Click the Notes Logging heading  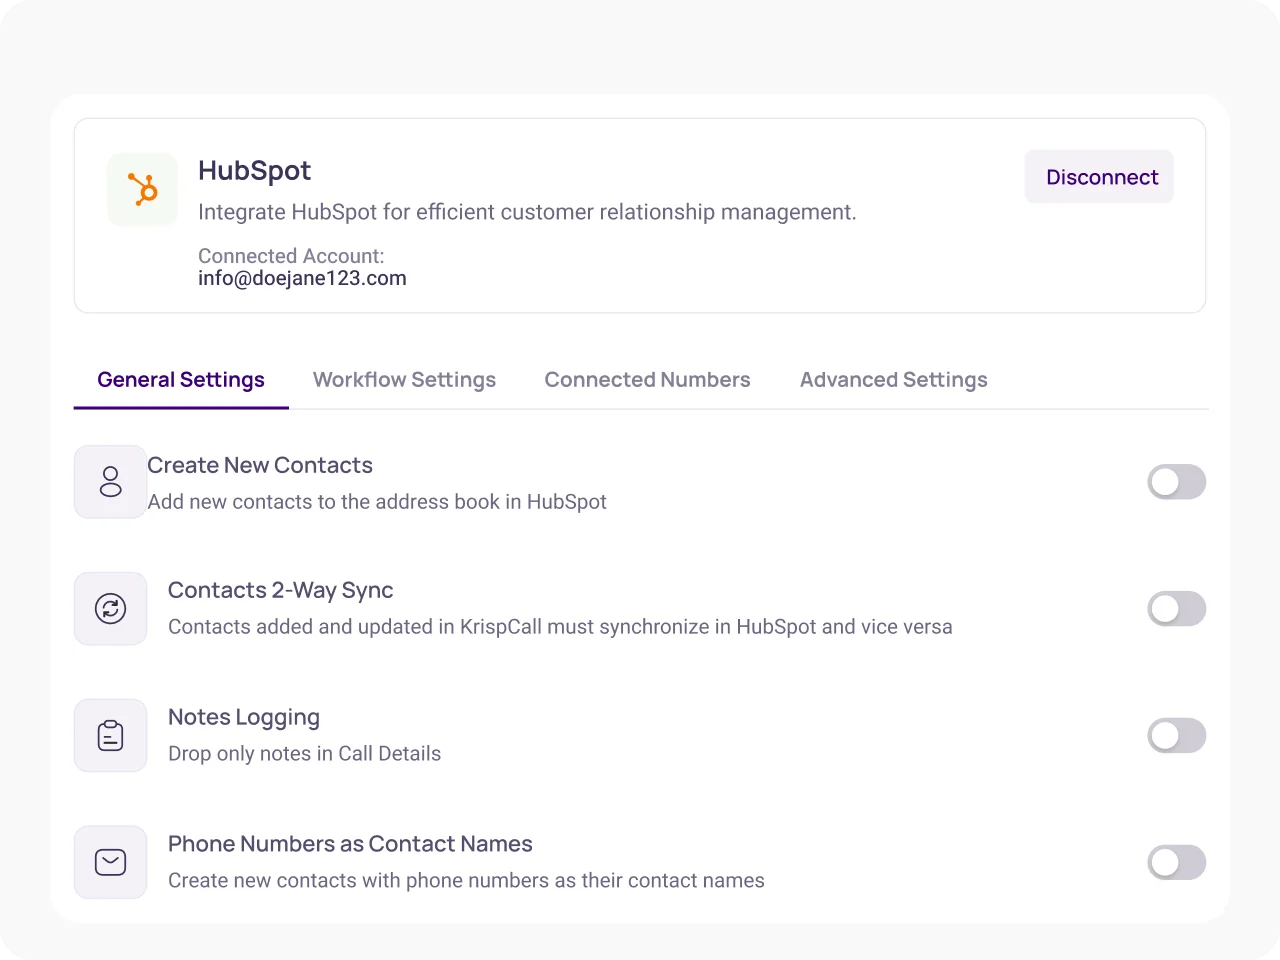click(244, 718)
